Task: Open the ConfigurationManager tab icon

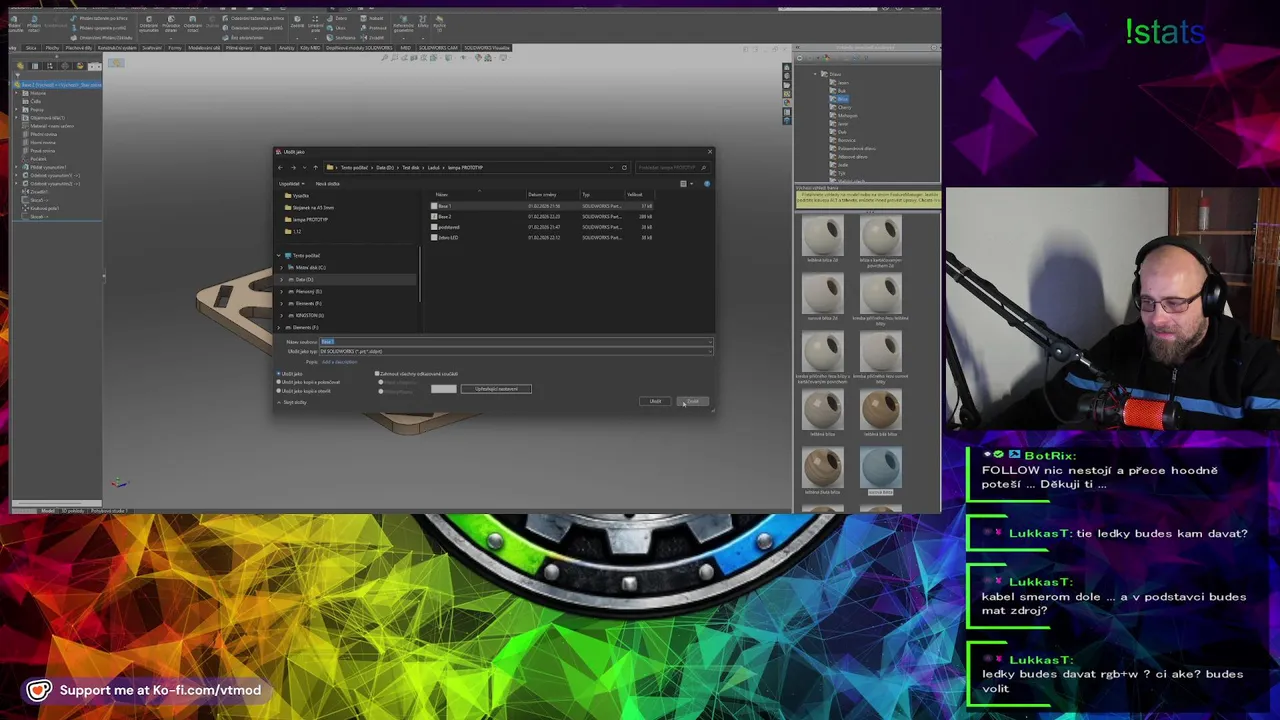Action: click(x=50, y=66)
